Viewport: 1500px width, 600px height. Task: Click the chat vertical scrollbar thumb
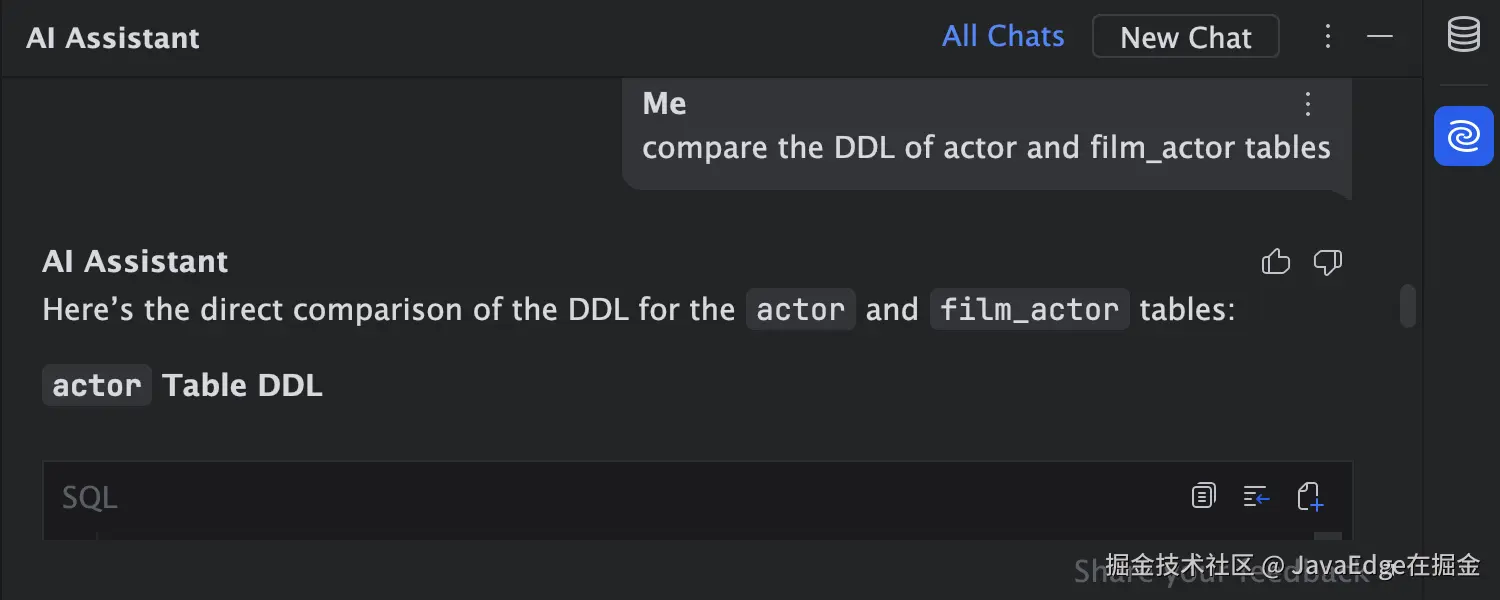pos(1408,306)
